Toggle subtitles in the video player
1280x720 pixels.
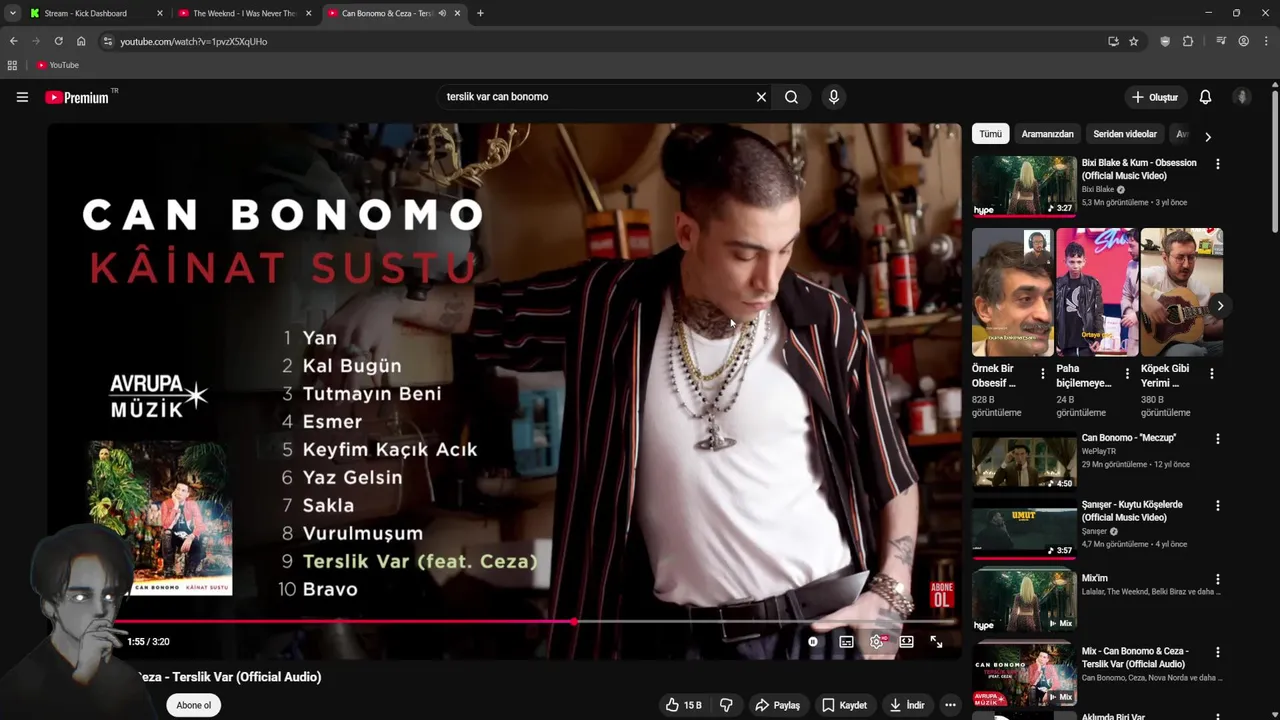[x=846, y=642]
